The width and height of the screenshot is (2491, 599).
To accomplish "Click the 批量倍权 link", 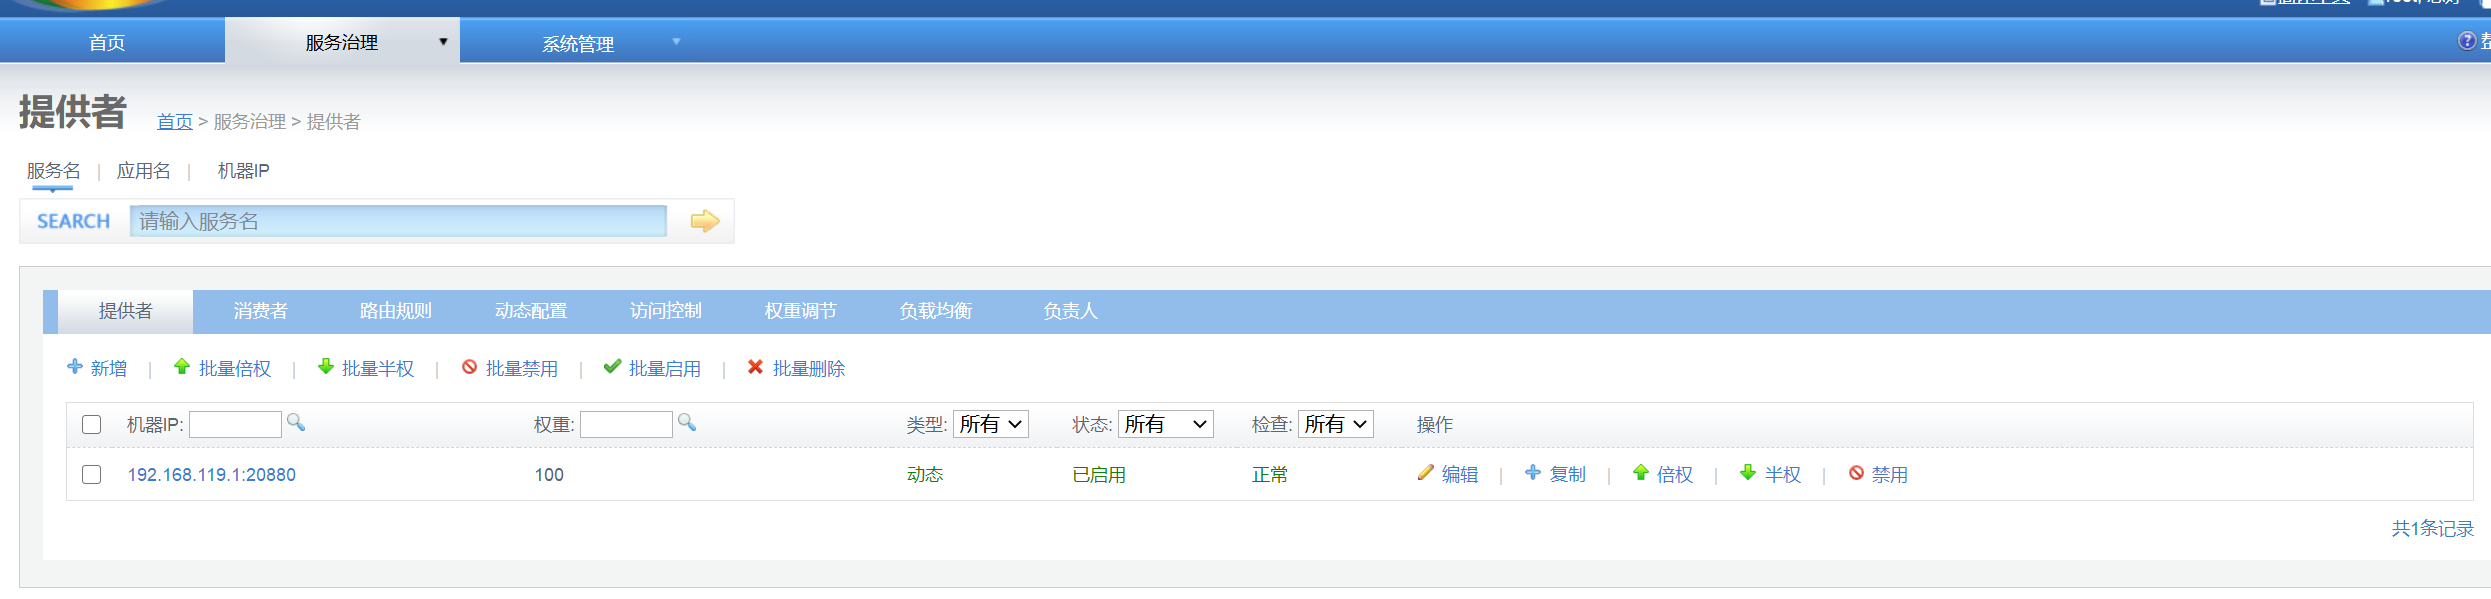I will (x=235, y=369).
